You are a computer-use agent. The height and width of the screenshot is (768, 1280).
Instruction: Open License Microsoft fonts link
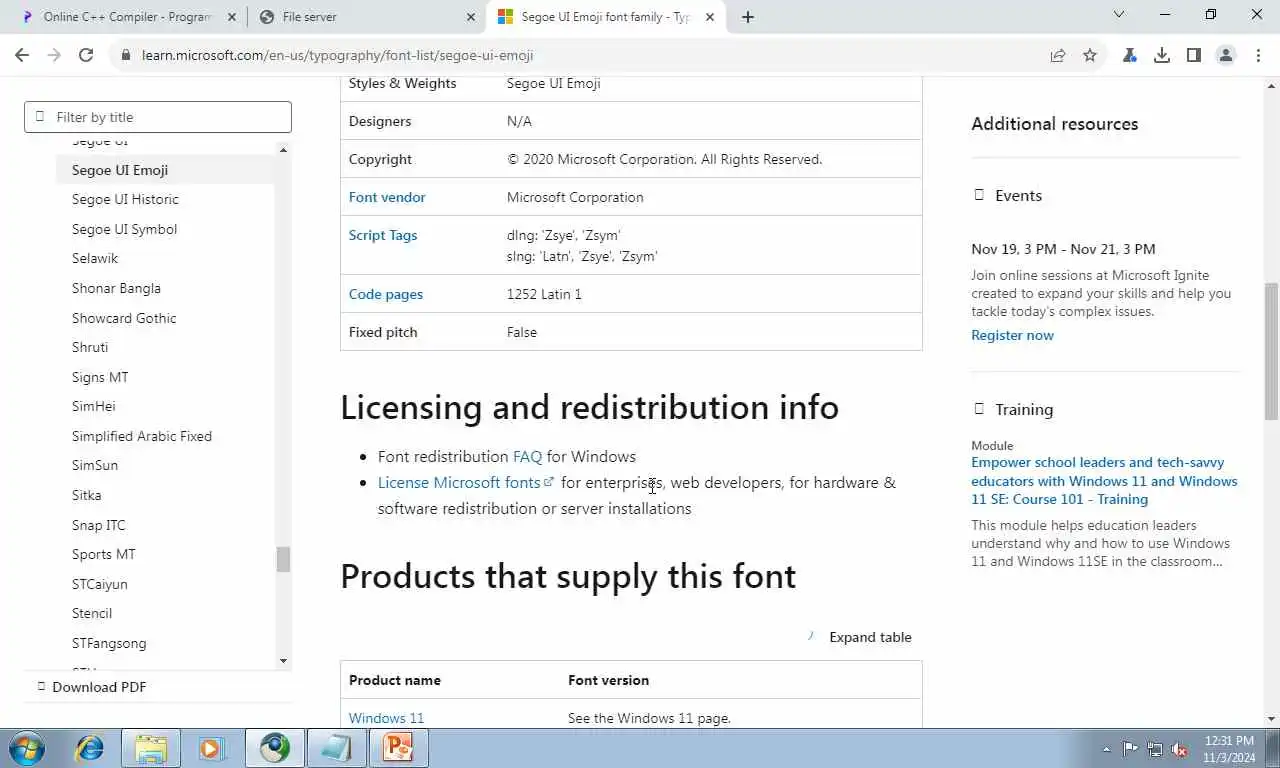465,482
